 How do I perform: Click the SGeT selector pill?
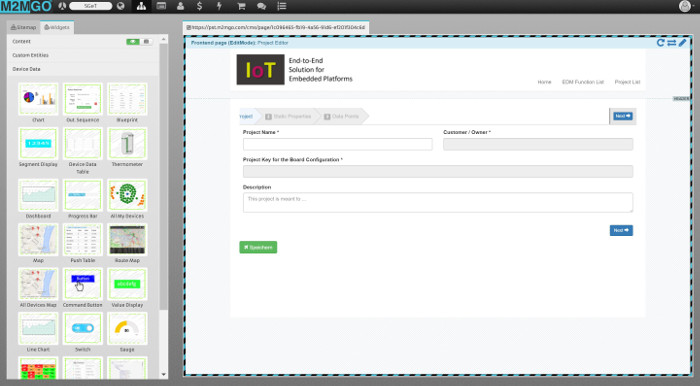tap(91, 6)
